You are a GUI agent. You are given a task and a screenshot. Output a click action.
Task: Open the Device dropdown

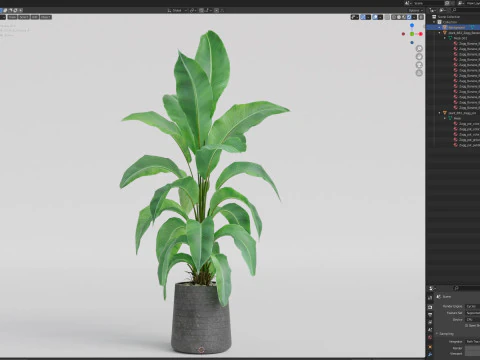(473, 320)
